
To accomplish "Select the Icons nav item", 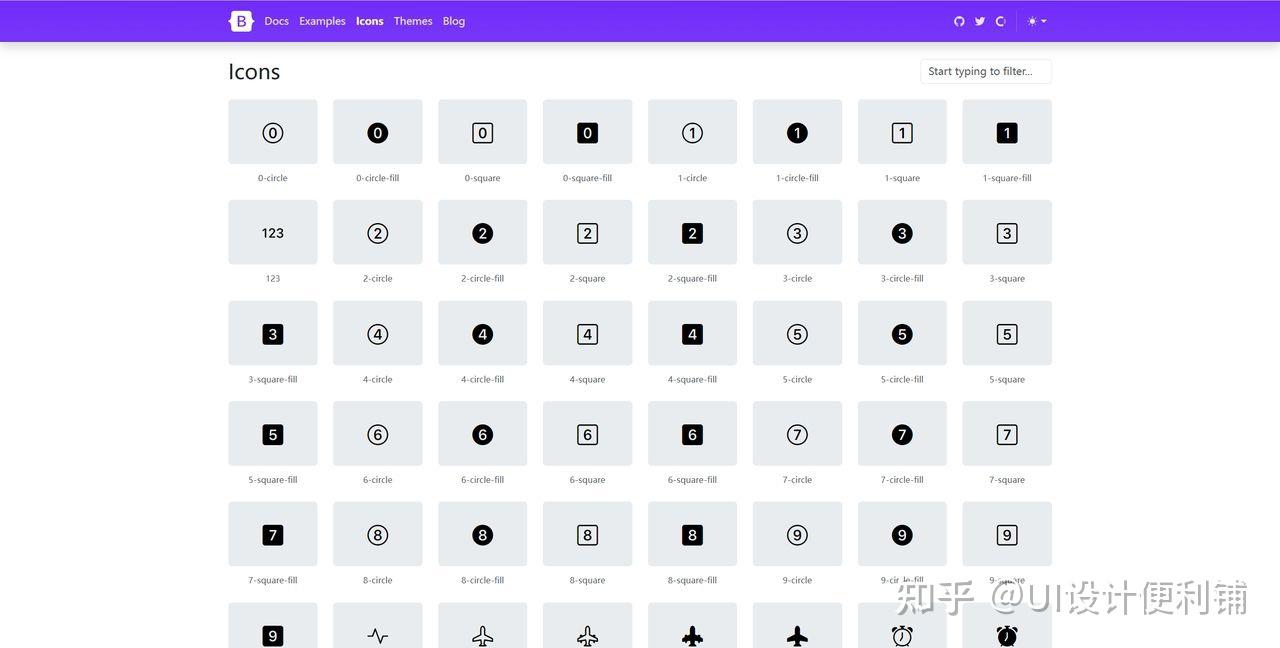I will (x=370, y=21).
